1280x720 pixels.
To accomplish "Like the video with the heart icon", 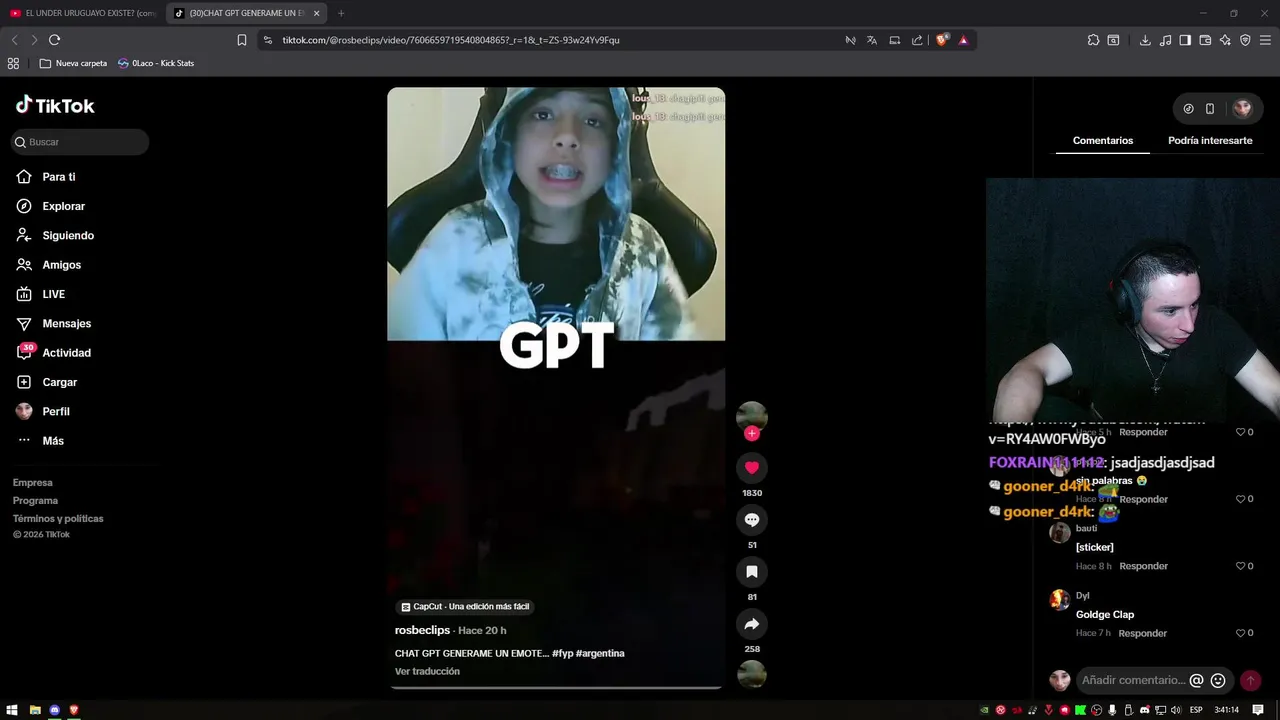I will tap(752, 467).
